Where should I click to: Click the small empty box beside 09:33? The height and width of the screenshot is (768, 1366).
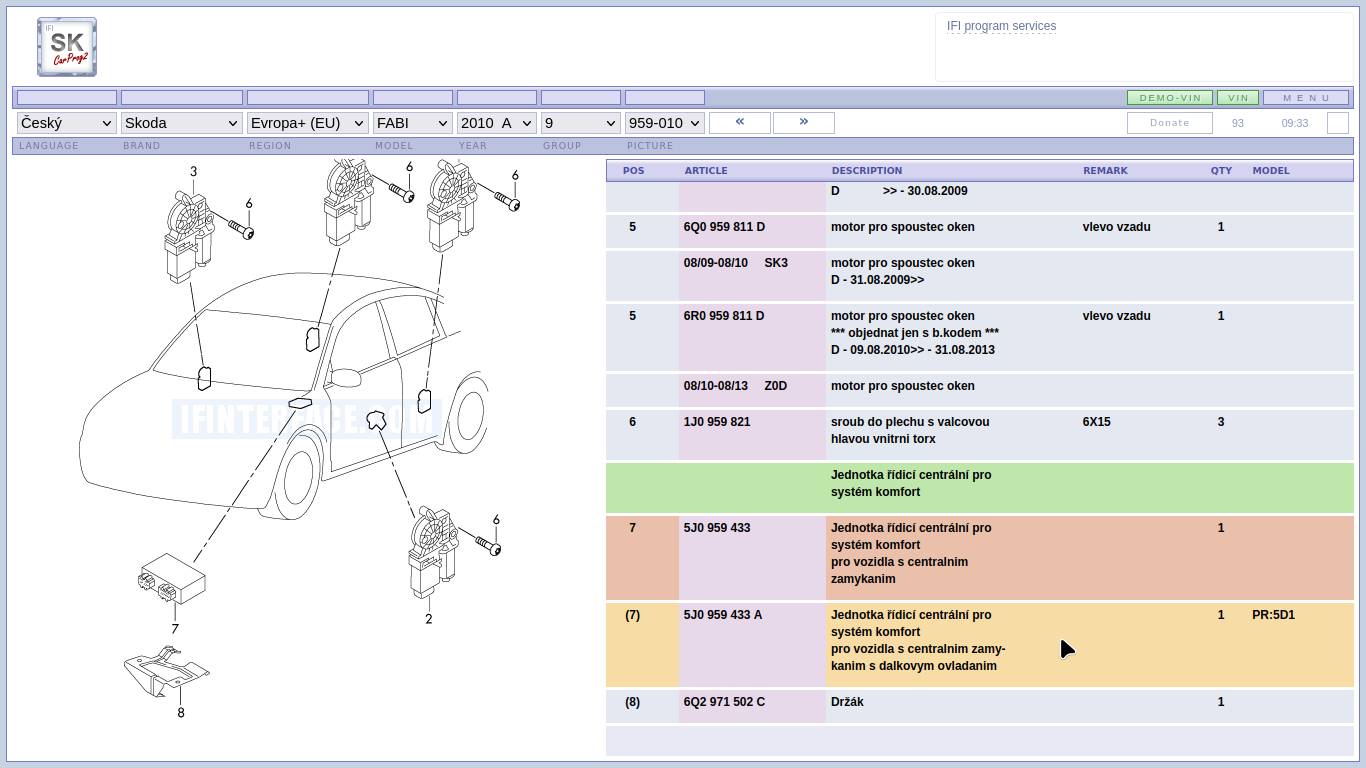[1338, 123]
